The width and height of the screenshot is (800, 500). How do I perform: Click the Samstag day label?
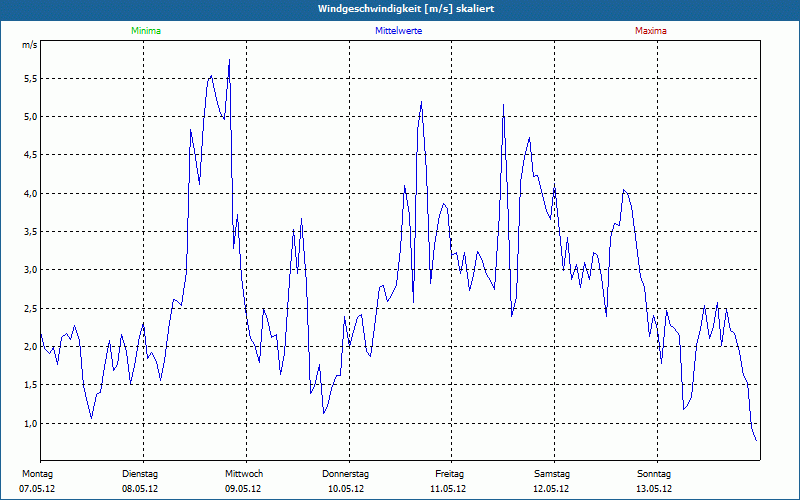tap(552, 474)
